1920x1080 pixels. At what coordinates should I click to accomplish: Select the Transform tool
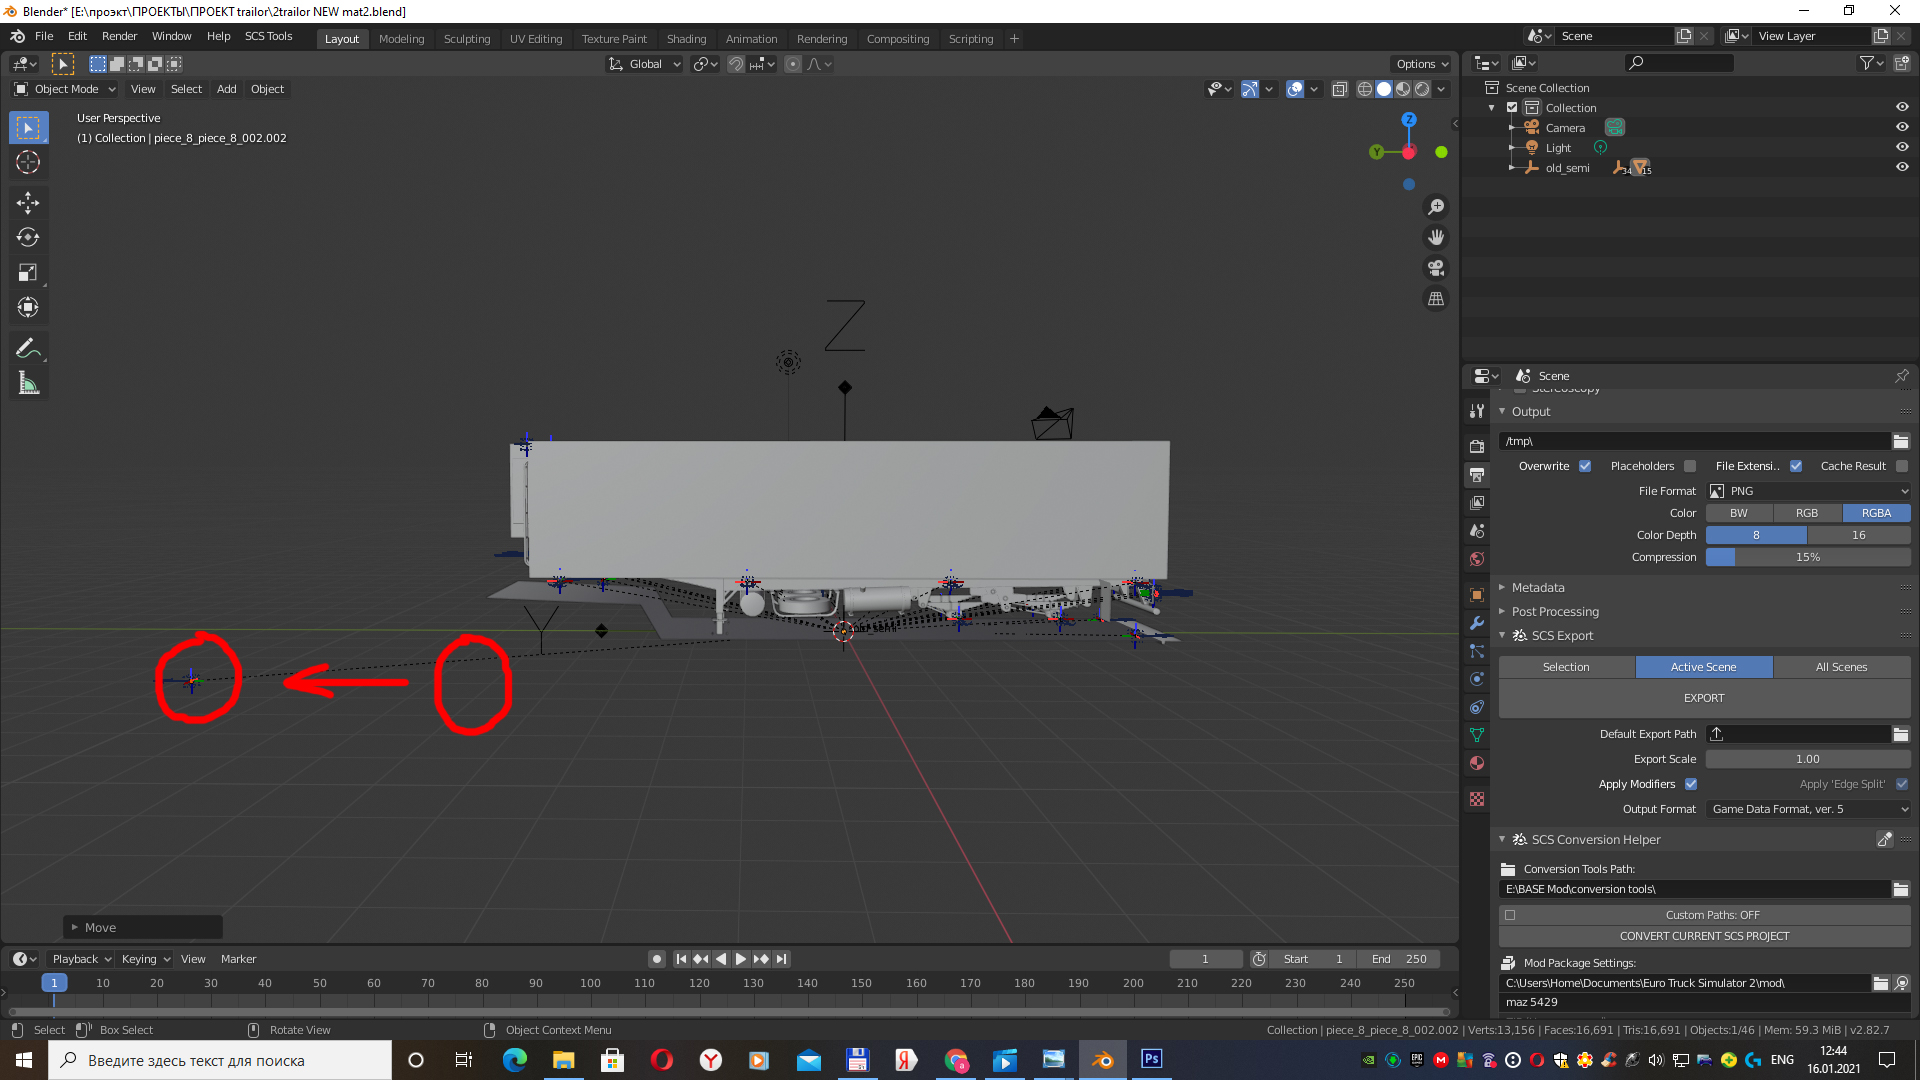(x=28, y=308)
